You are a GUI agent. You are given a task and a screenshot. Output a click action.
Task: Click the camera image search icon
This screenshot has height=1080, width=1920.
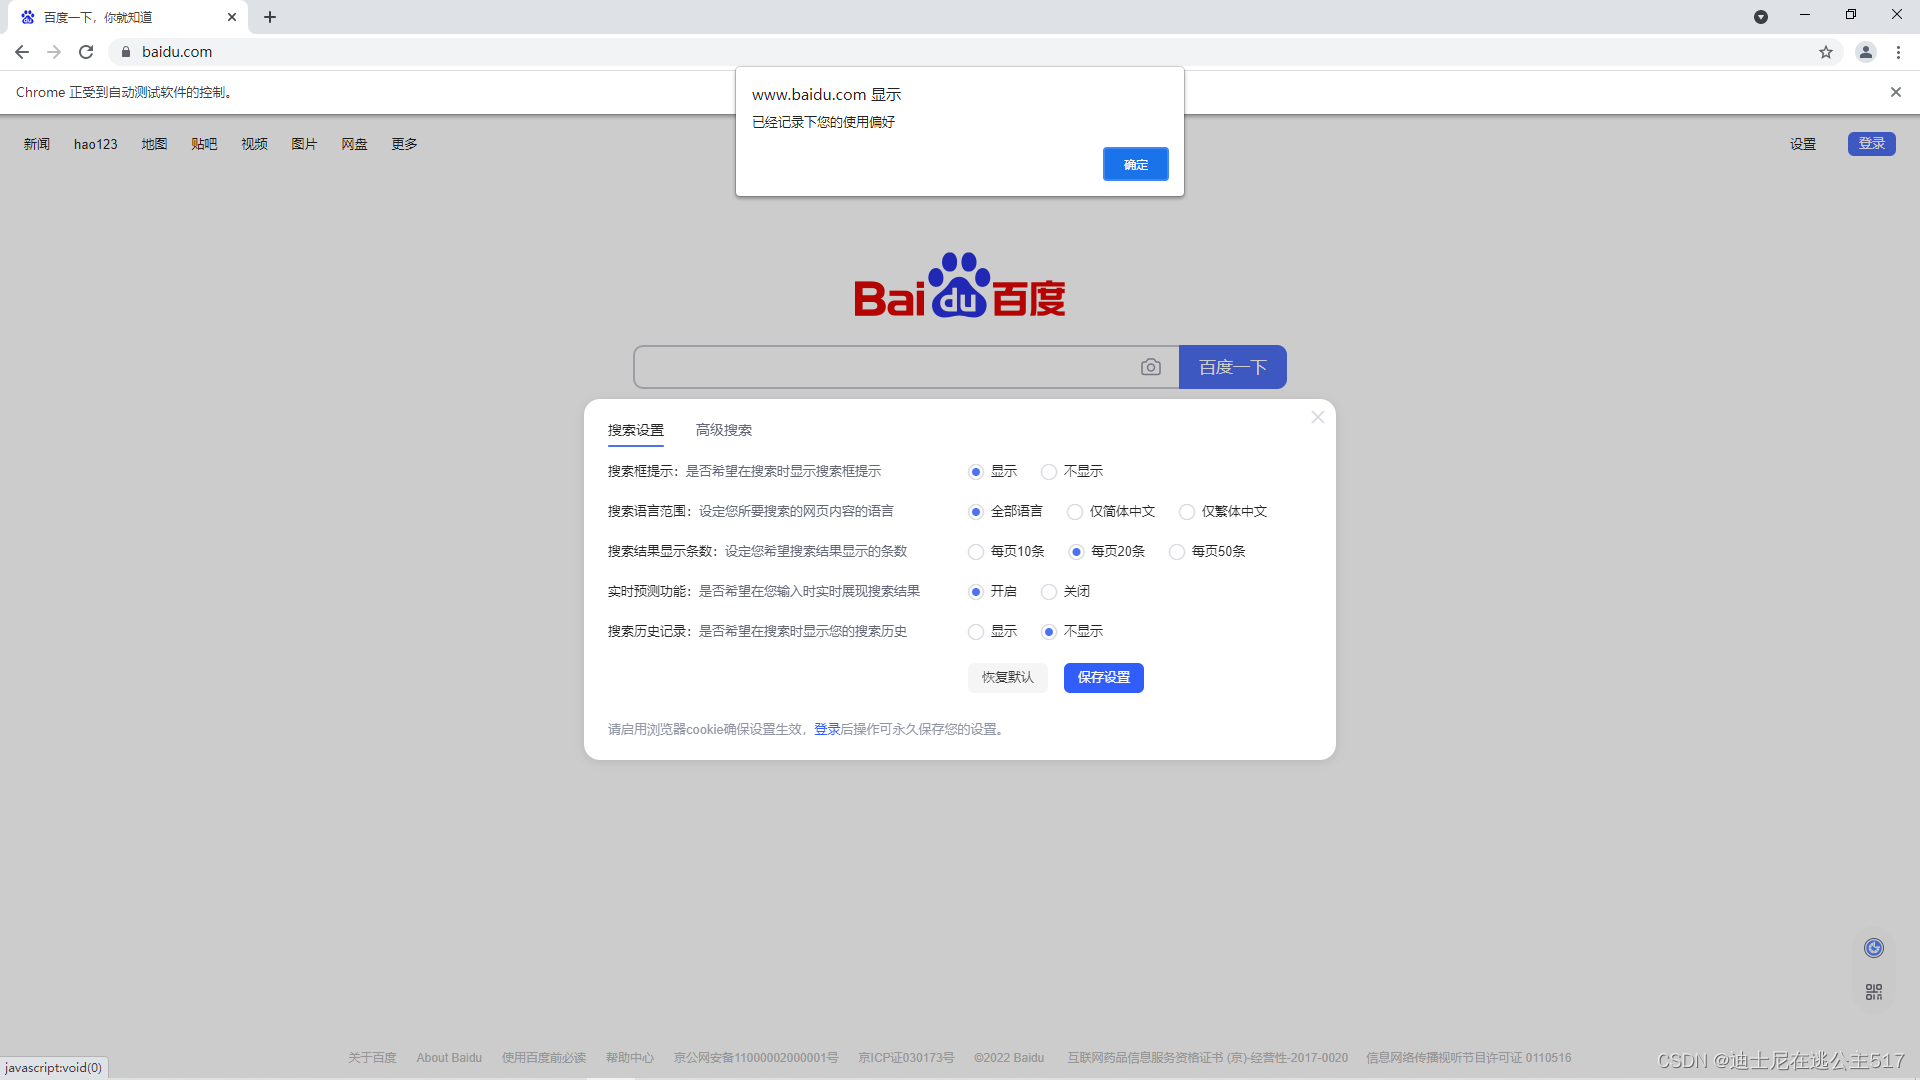click(x=1151, y=367)
